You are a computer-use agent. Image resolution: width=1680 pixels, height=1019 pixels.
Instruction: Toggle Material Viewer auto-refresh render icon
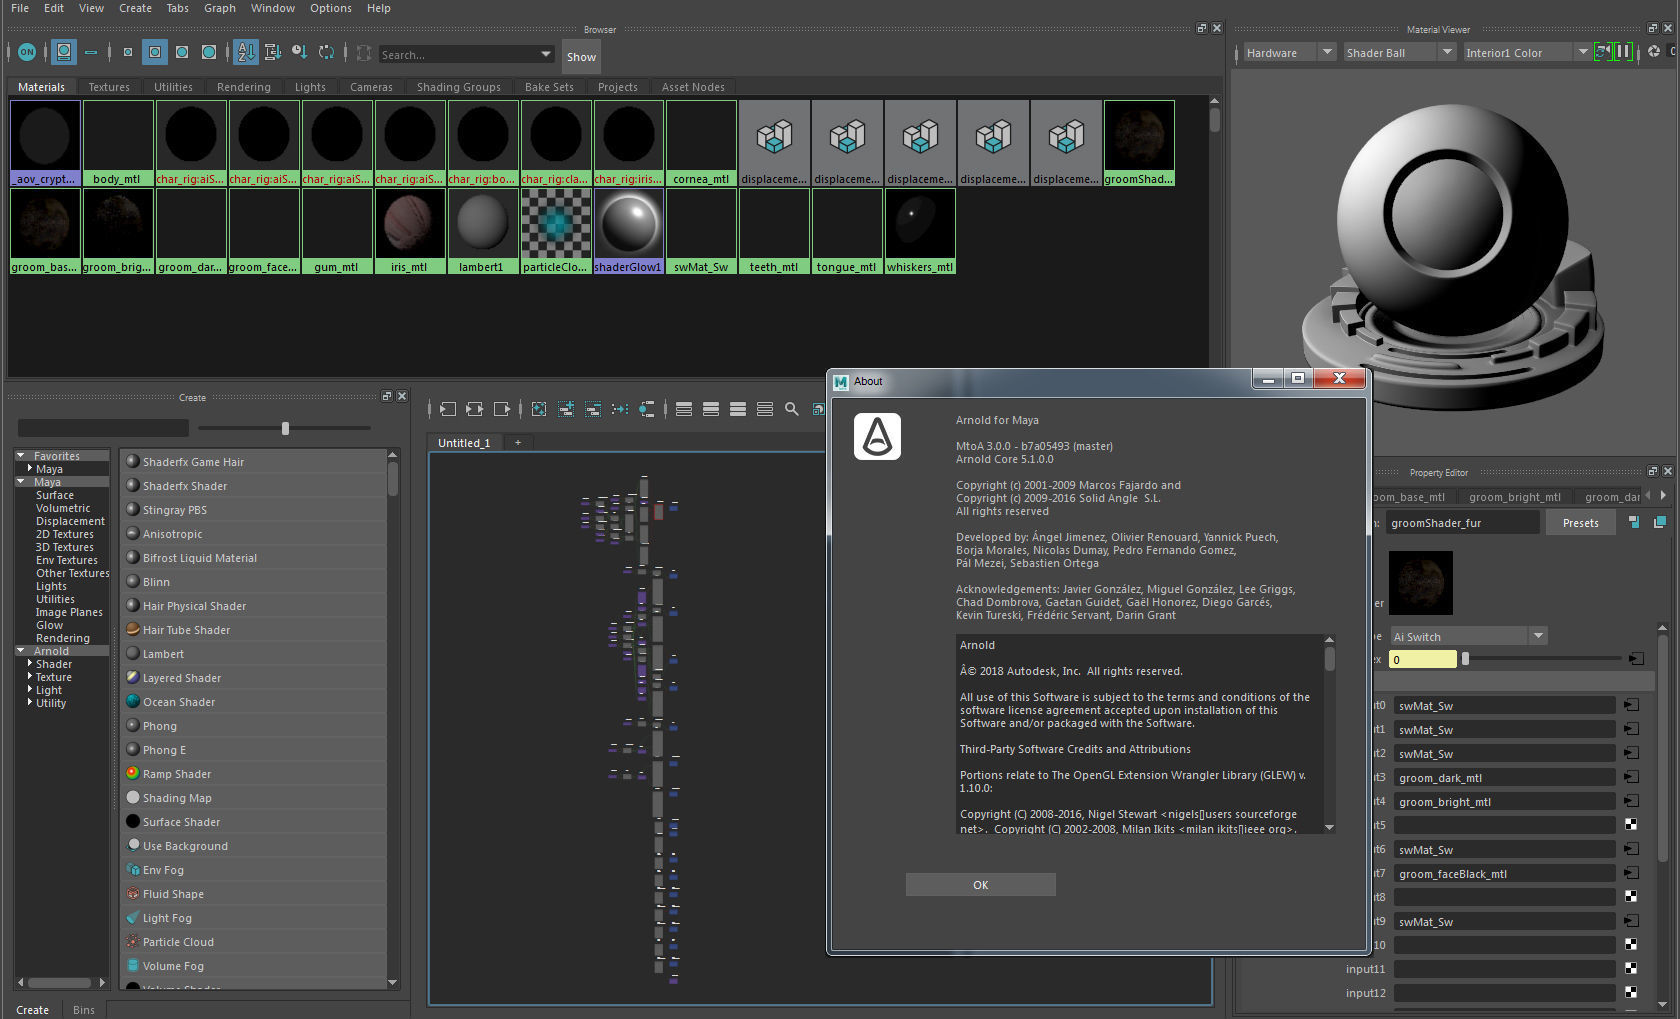coord(1603,51)
